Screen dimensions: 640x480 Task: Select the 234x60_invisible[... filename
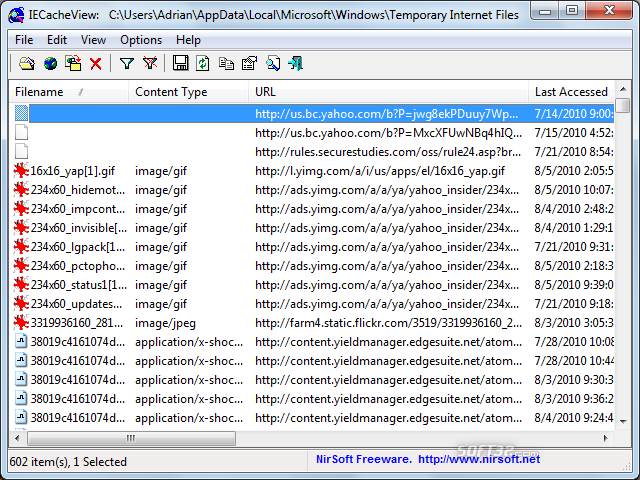79,228
